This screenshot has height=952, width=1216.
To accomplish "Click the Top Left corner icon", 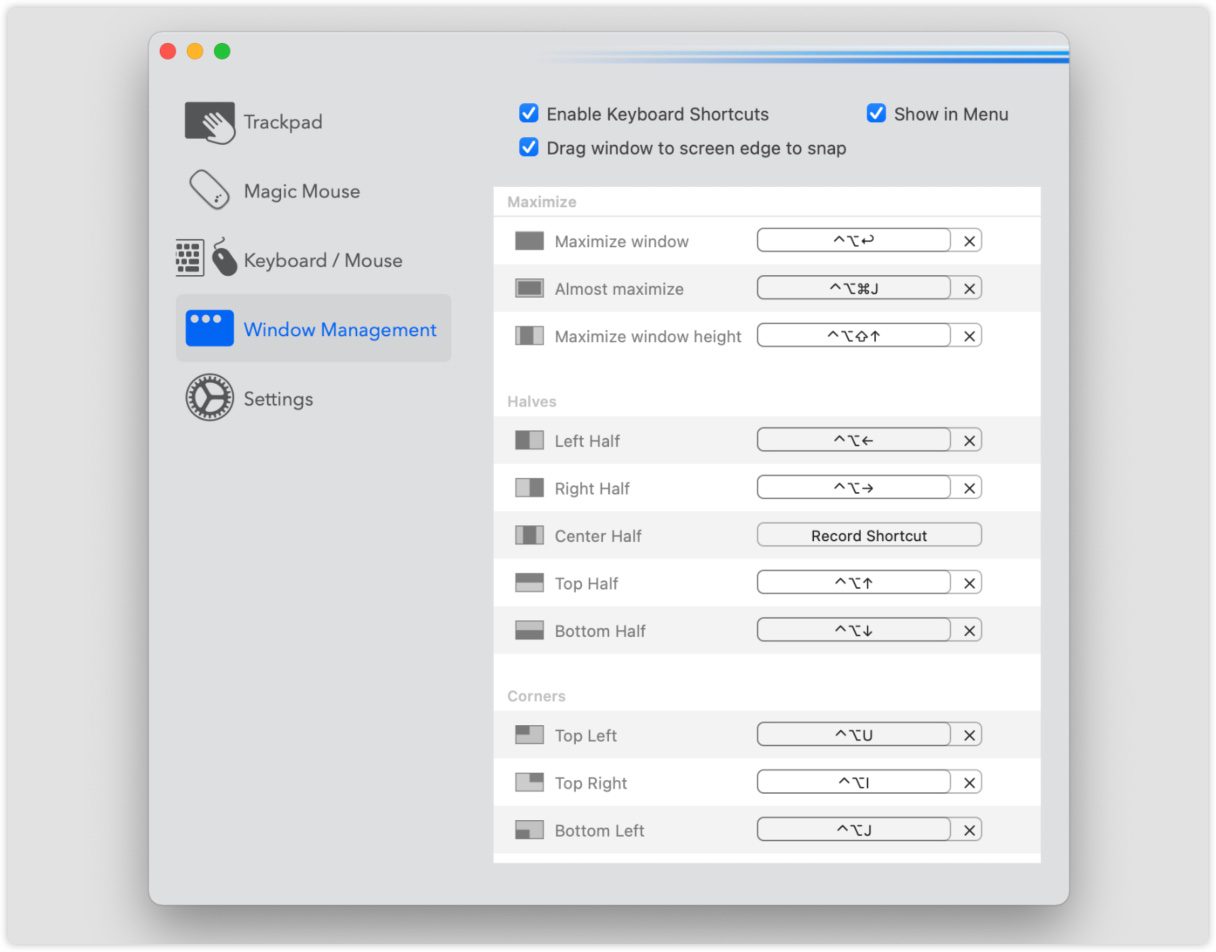I will (529, 735).
